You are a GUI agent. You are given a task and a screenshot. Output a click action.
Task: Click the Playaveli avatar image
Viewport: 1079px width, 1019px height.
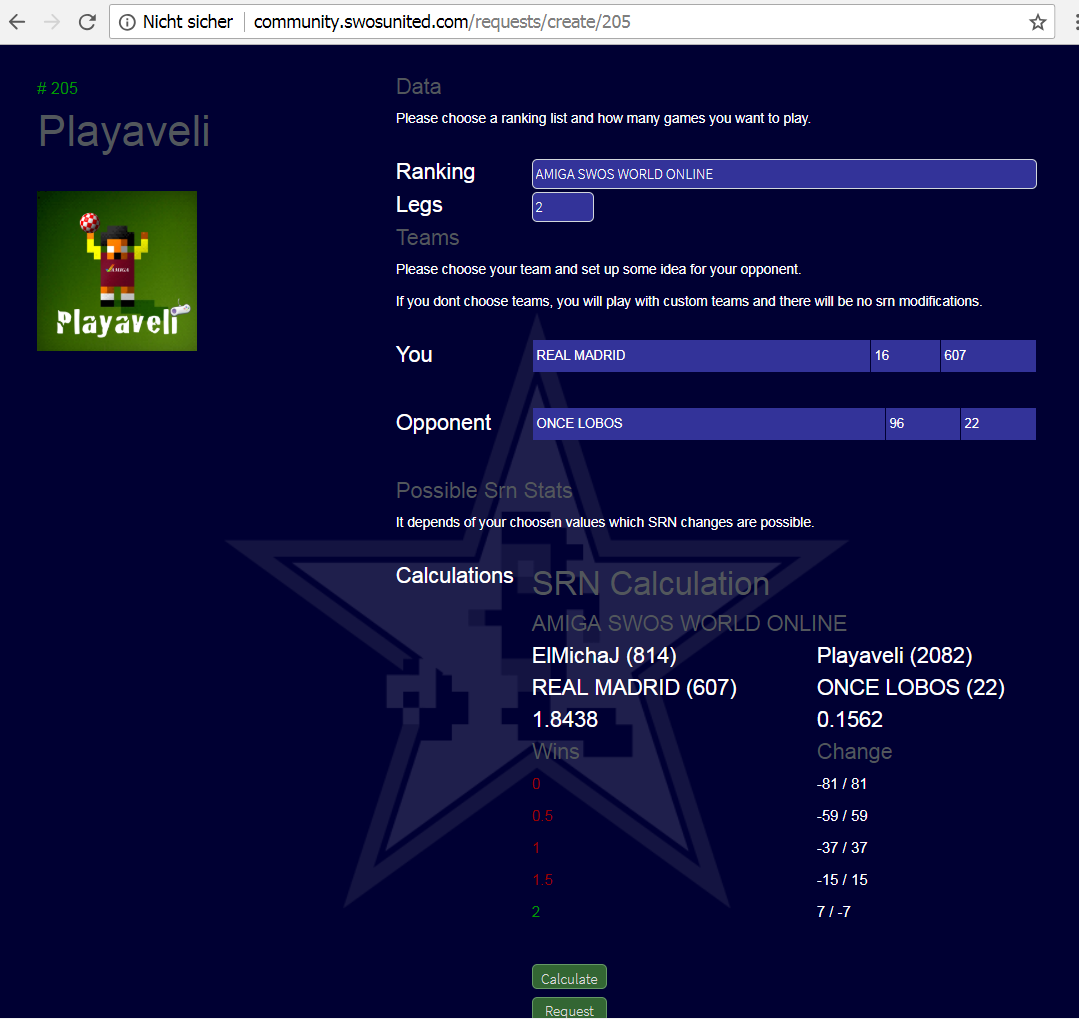tap(117, 271)
